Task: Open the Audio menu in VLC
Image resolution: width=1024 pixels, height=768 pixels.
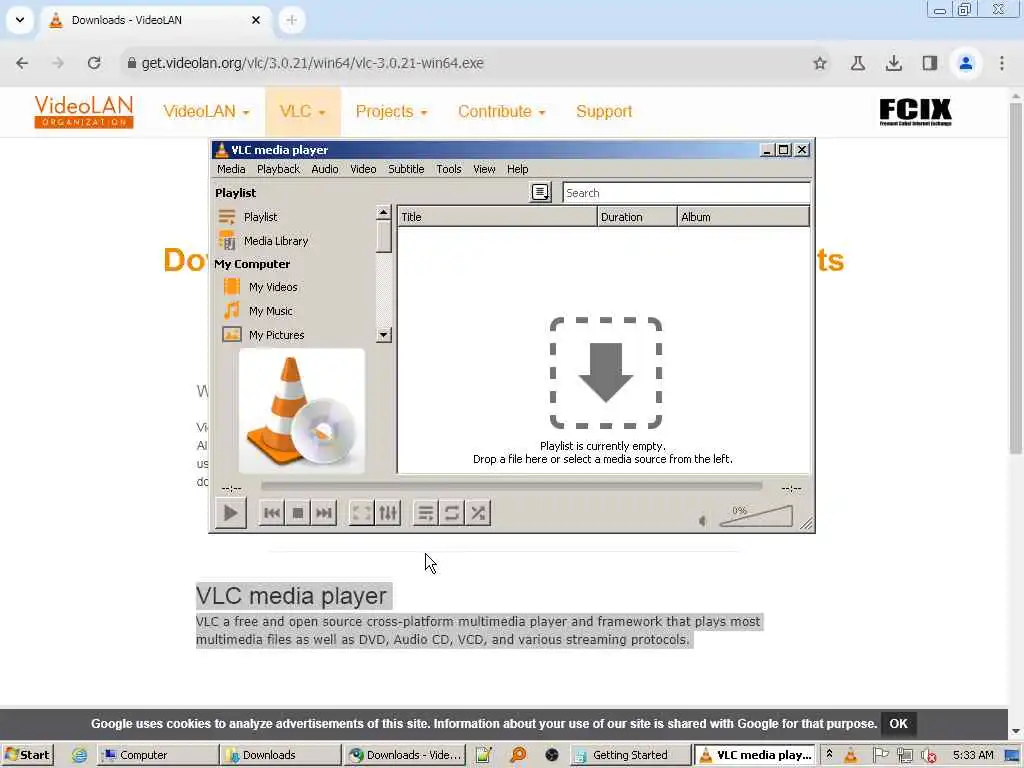Action: tap(325, 169)
